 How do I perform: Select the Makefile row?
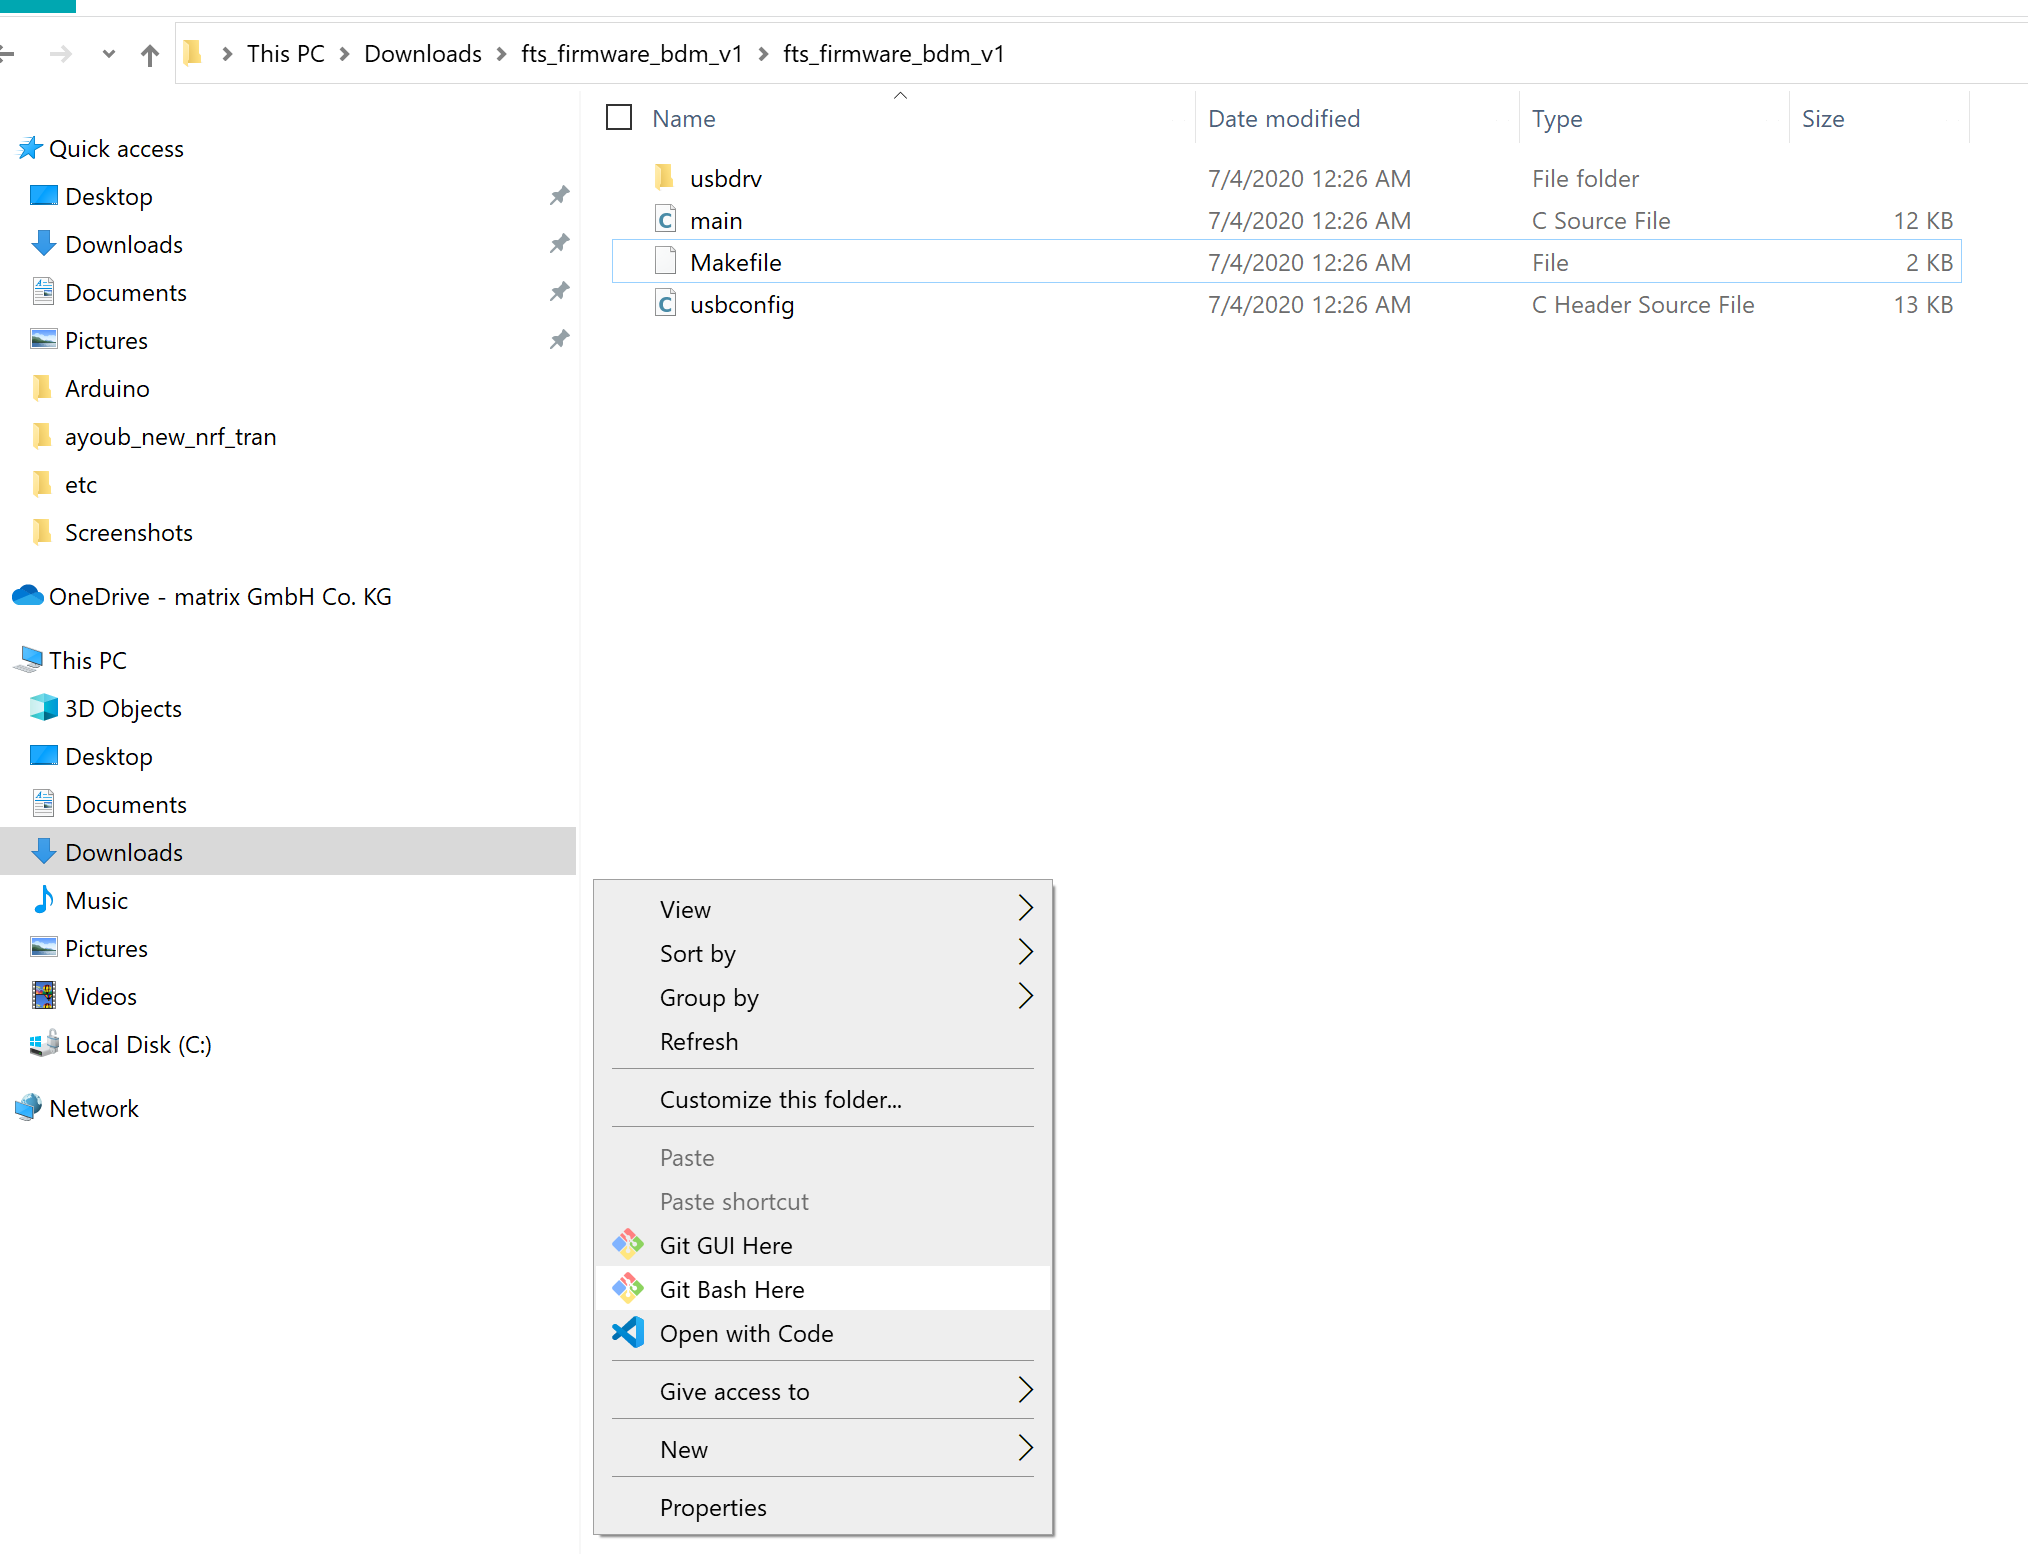click(736, 262)
